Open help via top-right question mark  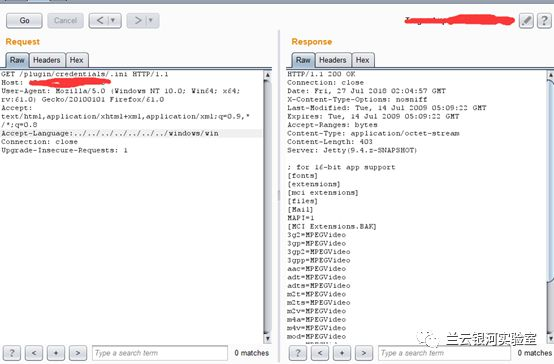(544, 21)
